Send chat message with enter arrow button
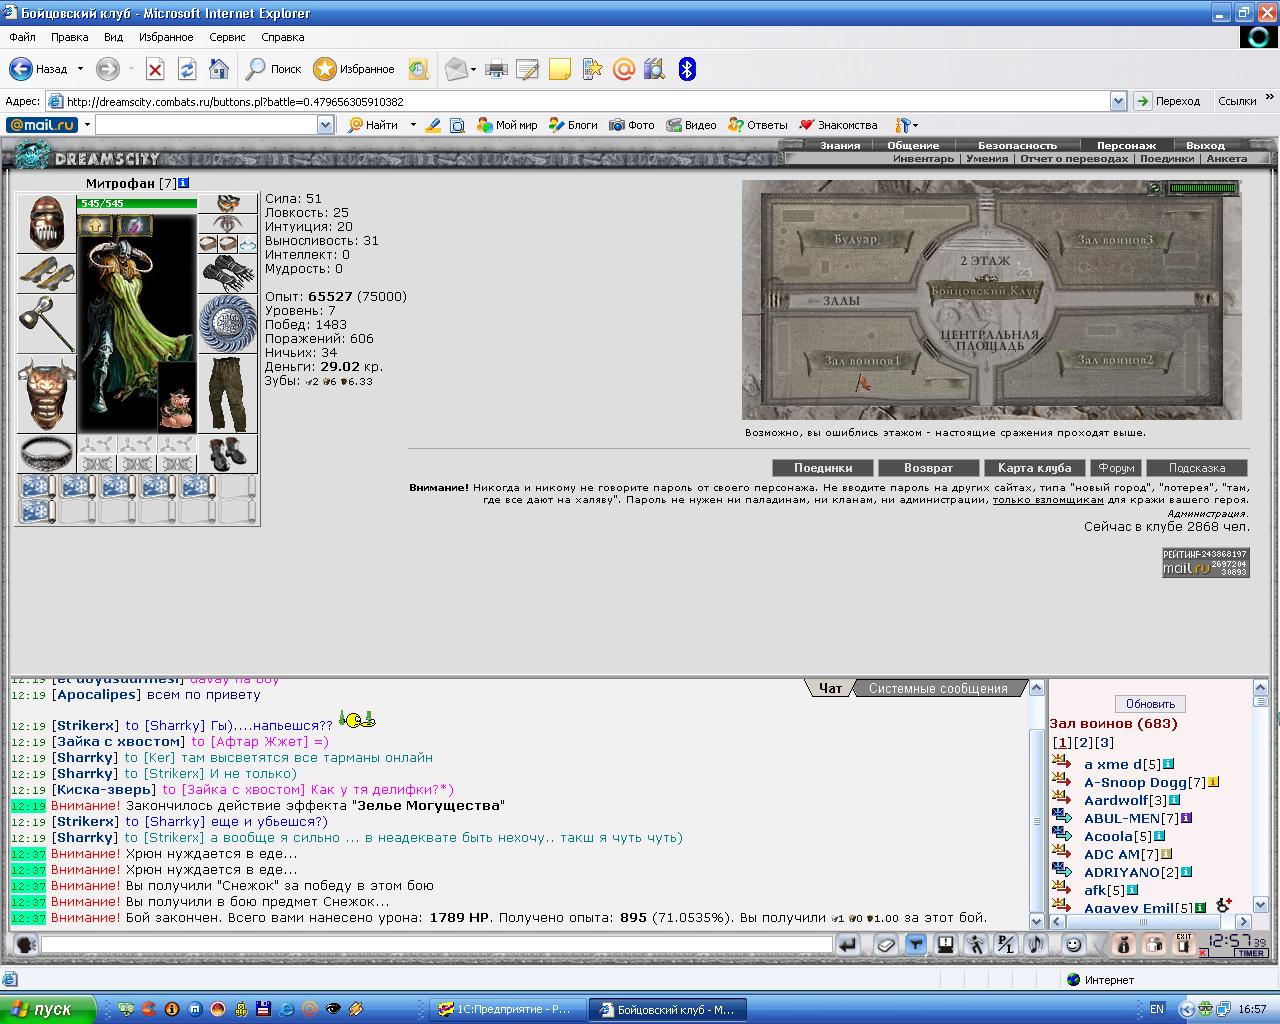The image size is (1280, 1024). 848,944
